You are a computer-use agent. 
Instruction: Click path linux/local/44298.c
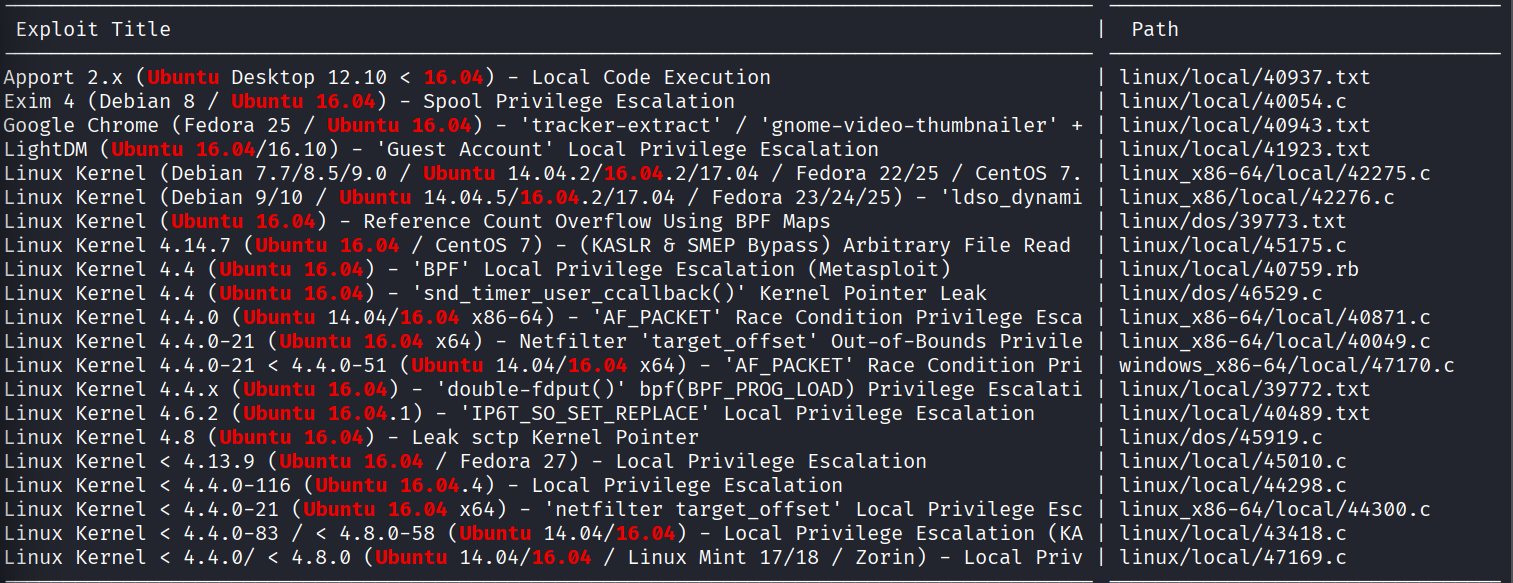(x=1233, y=485)
